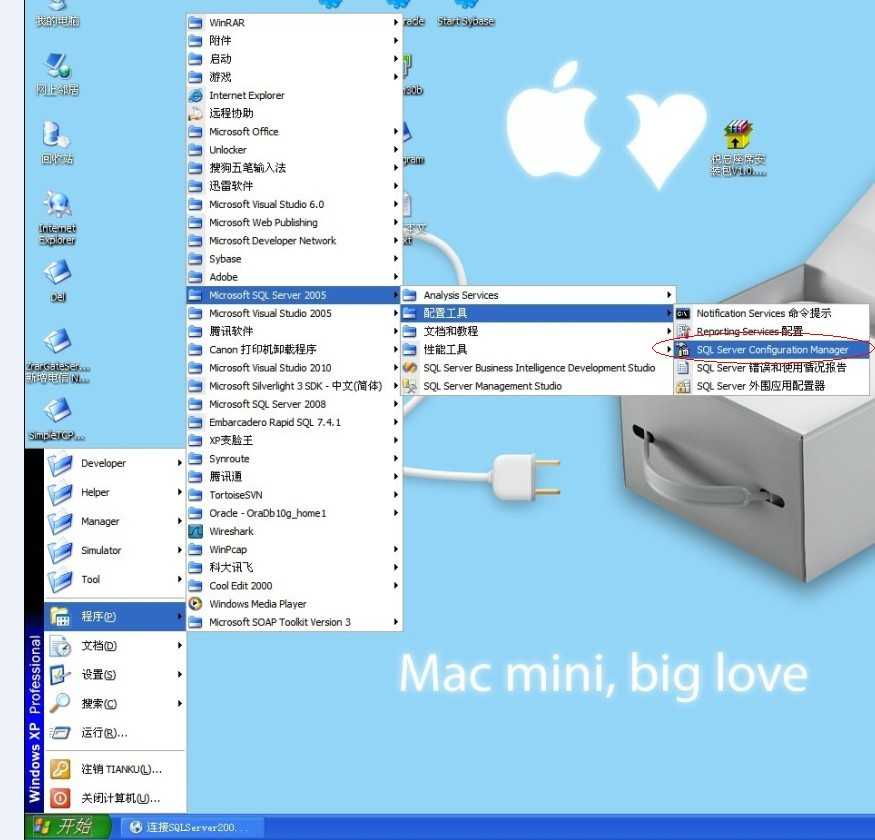Select Oracle - OraDb10g_home1 folder
Screen dimensions: 875x840
point(294,513)
